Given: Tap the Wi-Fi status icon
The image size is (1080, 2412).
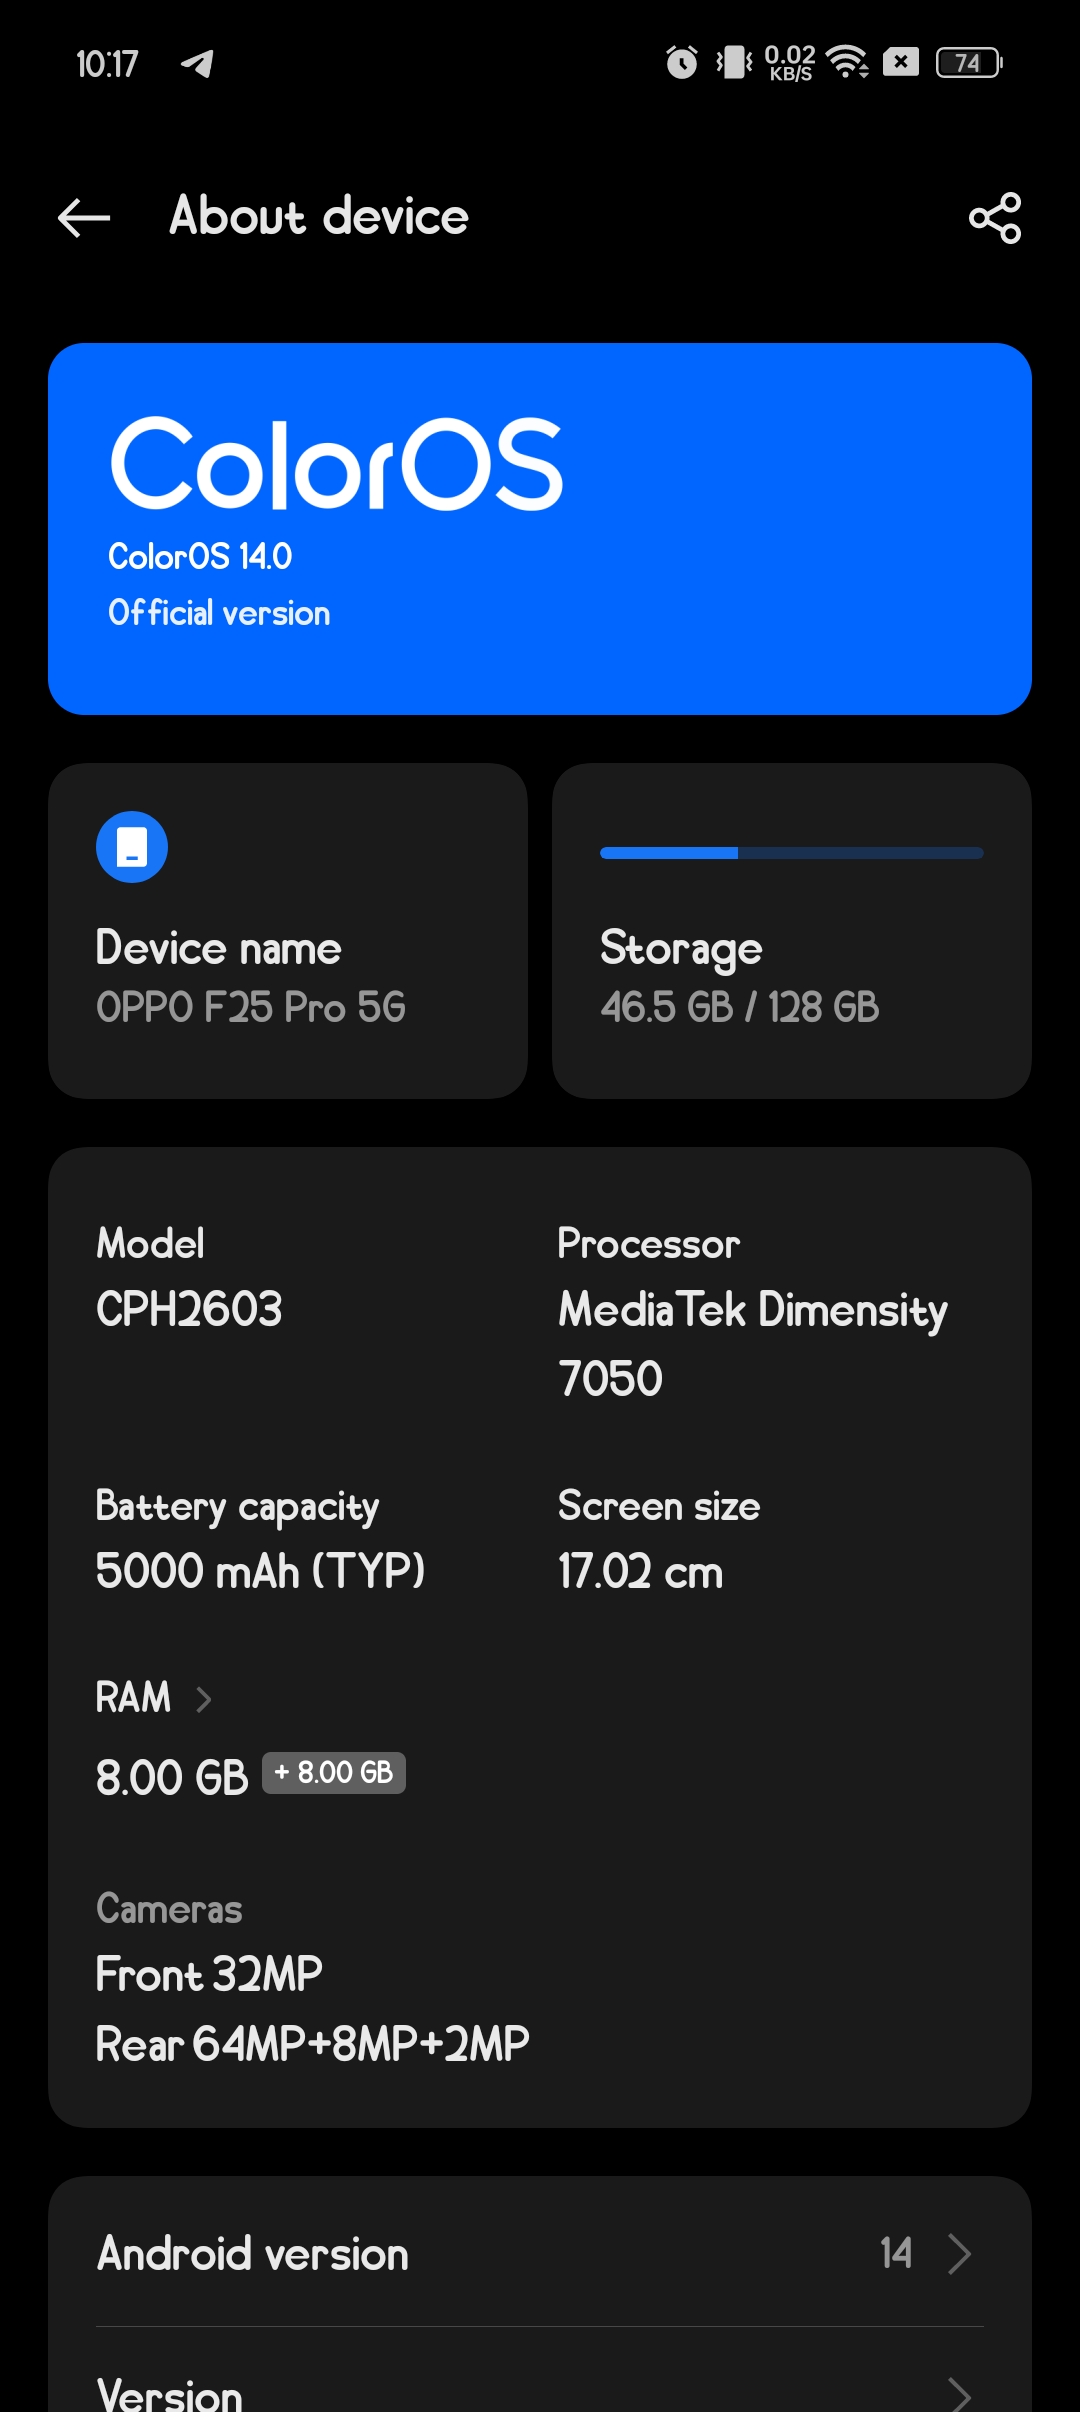Looking at the screenshot, I should coord(848,63).
